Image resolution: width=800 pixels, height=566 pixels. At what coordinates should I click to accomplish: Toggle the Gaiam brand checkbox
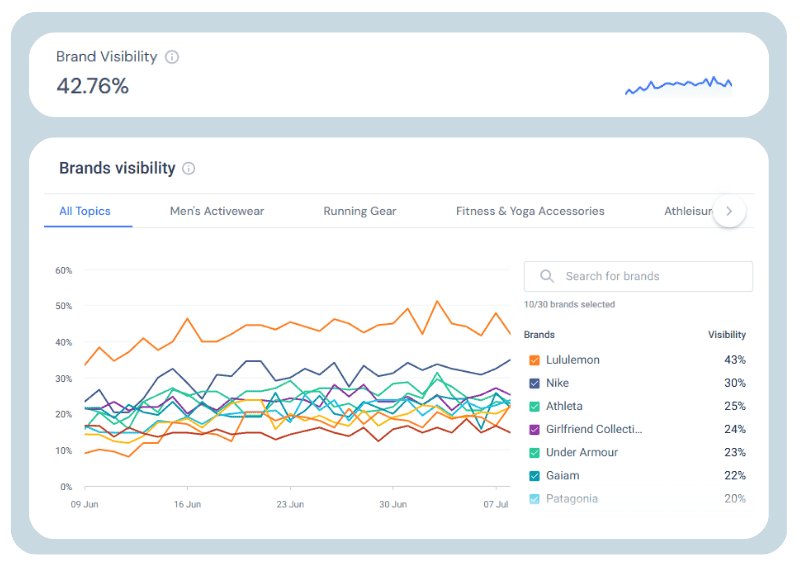pos(534,476)
